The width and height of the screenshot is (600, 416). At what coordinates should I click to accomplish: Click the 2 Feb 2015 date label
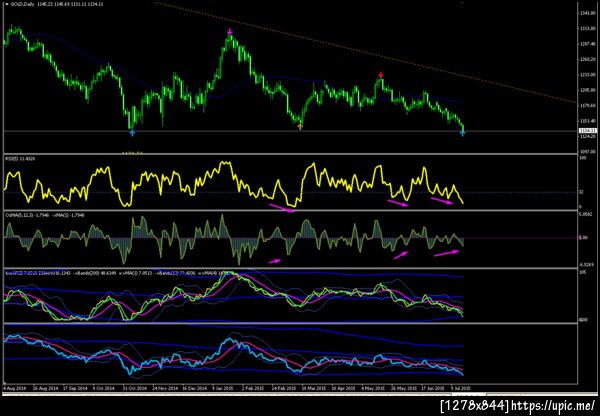(254, 388)
